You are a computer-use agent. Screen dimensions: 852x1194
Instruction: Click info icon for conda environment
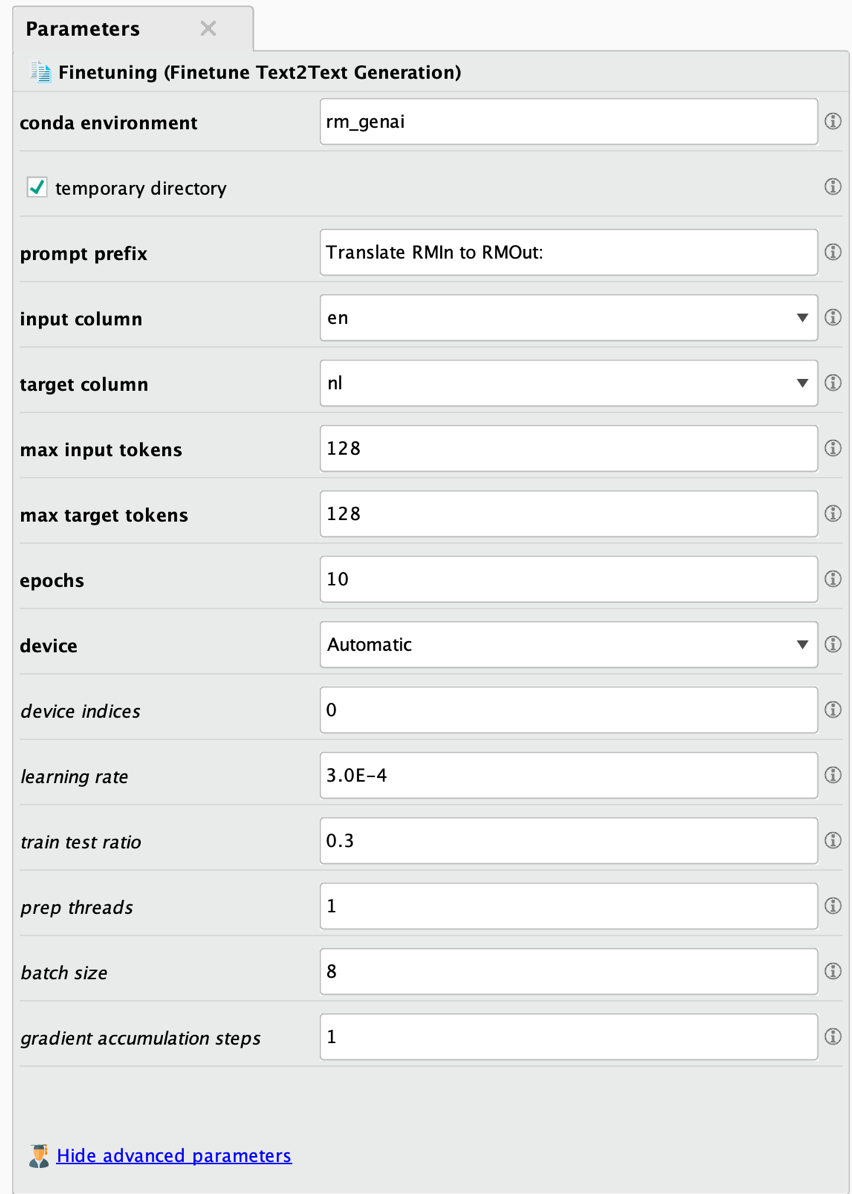click(x=832, y=121)
